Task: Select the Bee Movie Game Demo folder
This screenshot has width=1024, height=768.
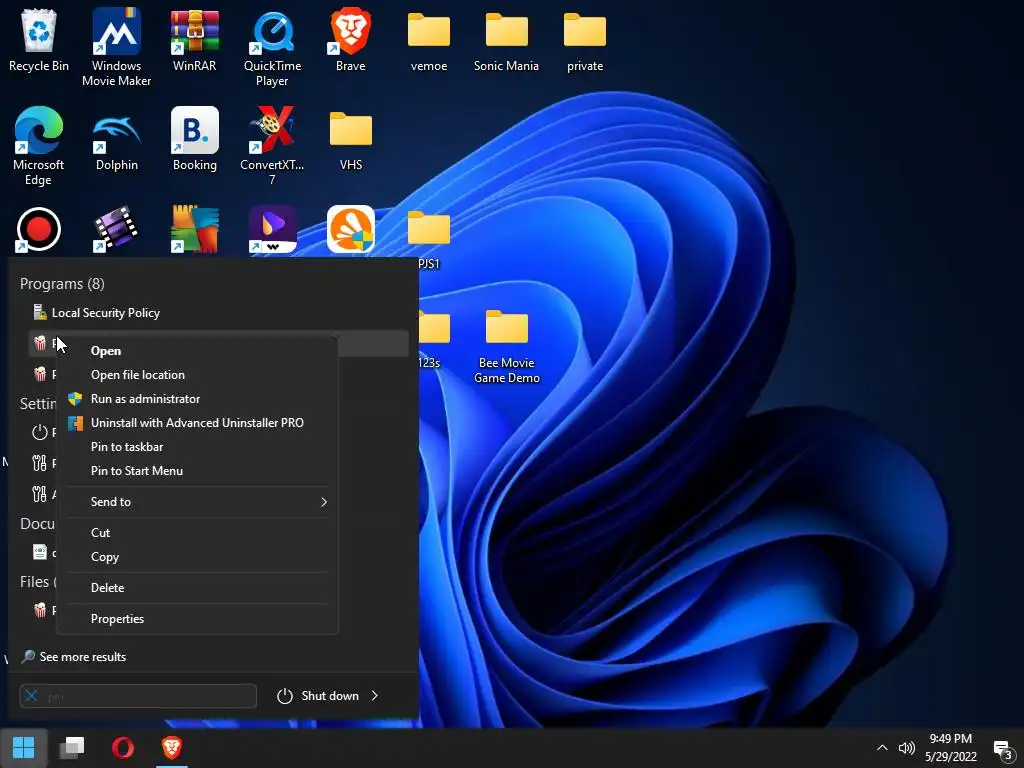Action: point(507,346)
